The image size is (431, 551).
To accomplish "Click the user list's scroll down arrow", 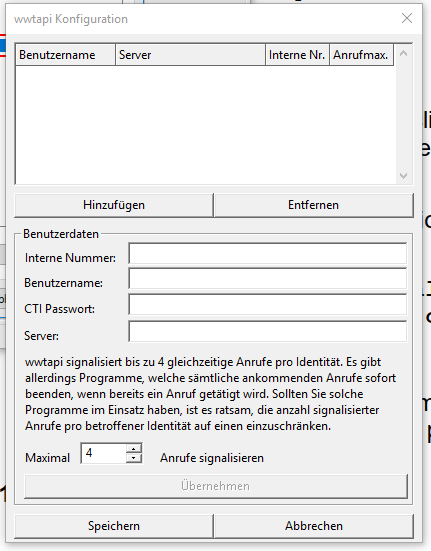I will [x=404, y=175].
